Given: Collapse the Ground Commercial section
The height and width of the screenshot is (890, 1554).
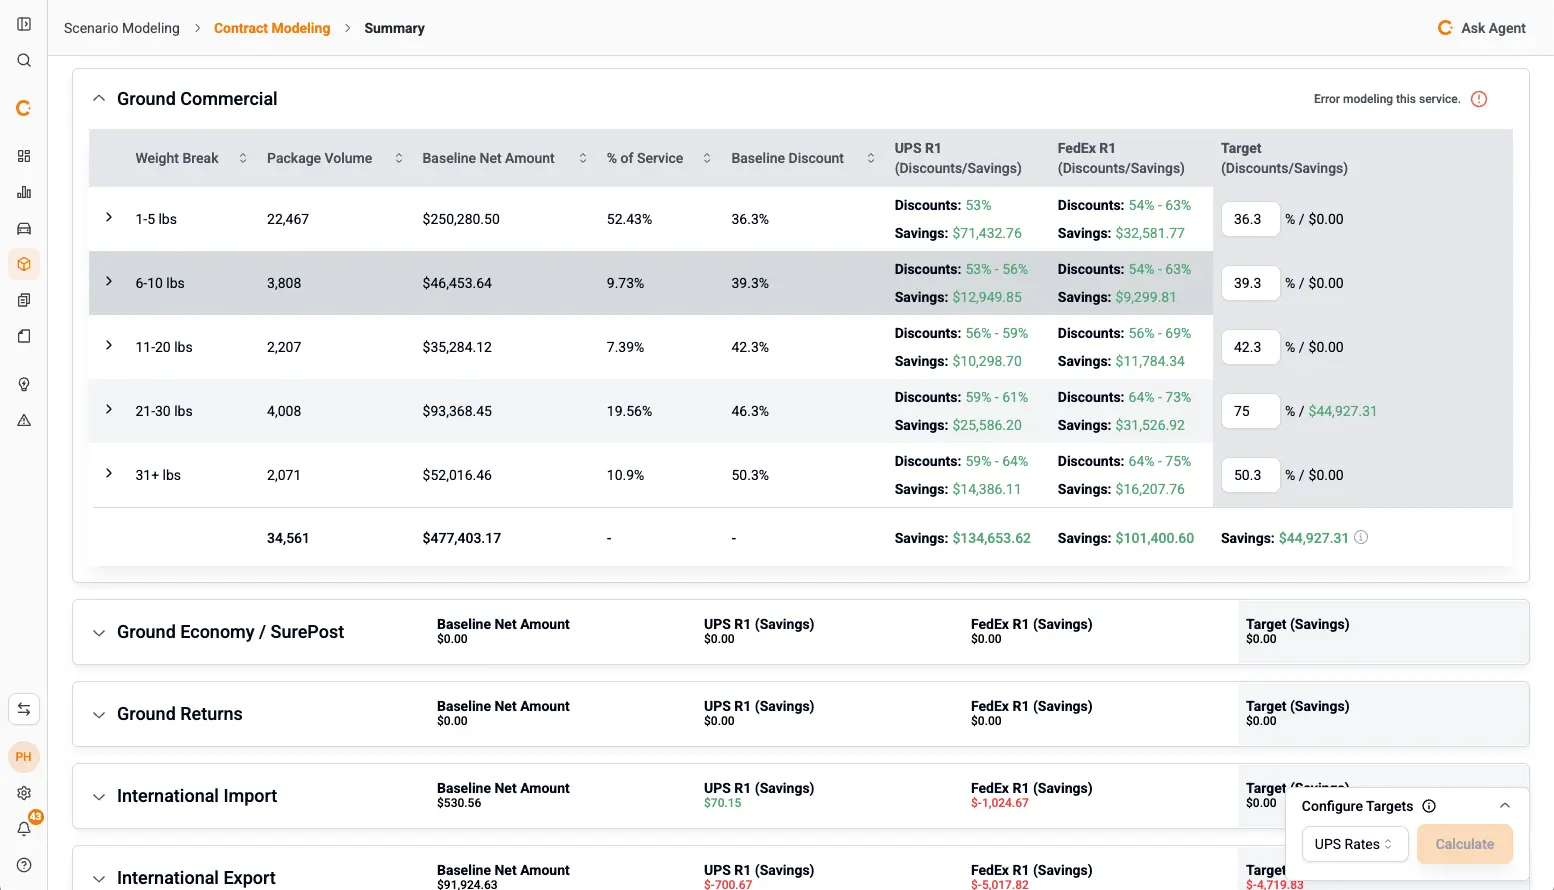Looking at the screenshot, I should [x=99, y=99].
